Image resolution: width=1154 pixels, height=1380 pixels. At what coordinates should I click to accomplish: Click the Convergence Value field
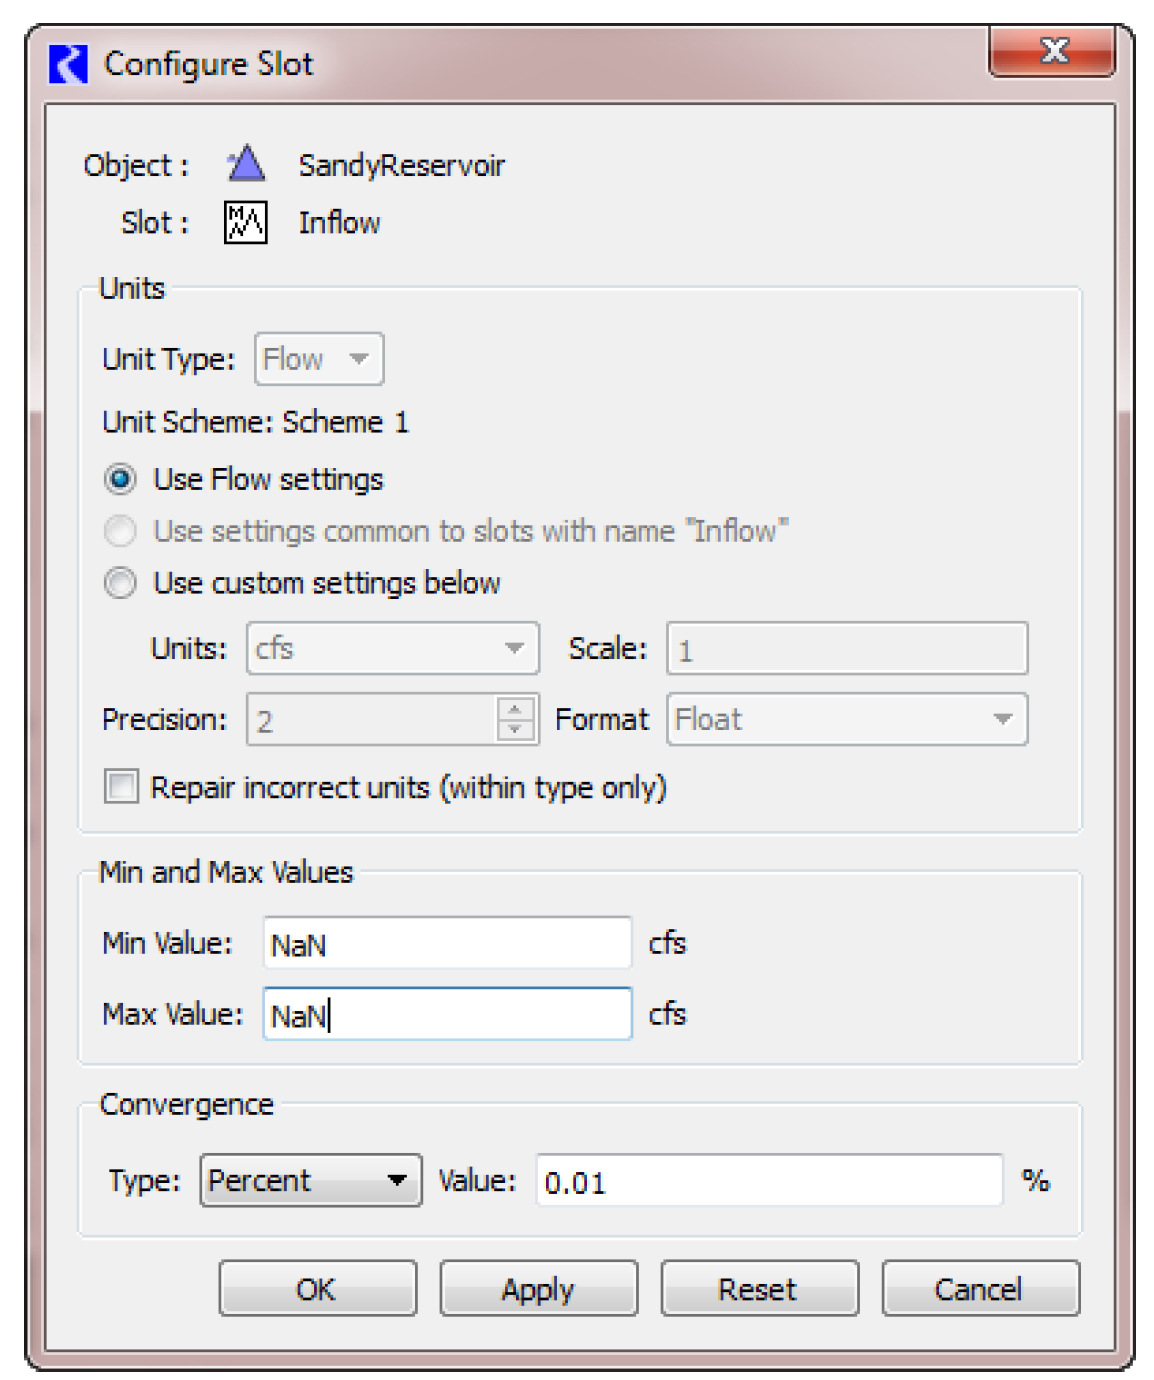point(768,1181)
